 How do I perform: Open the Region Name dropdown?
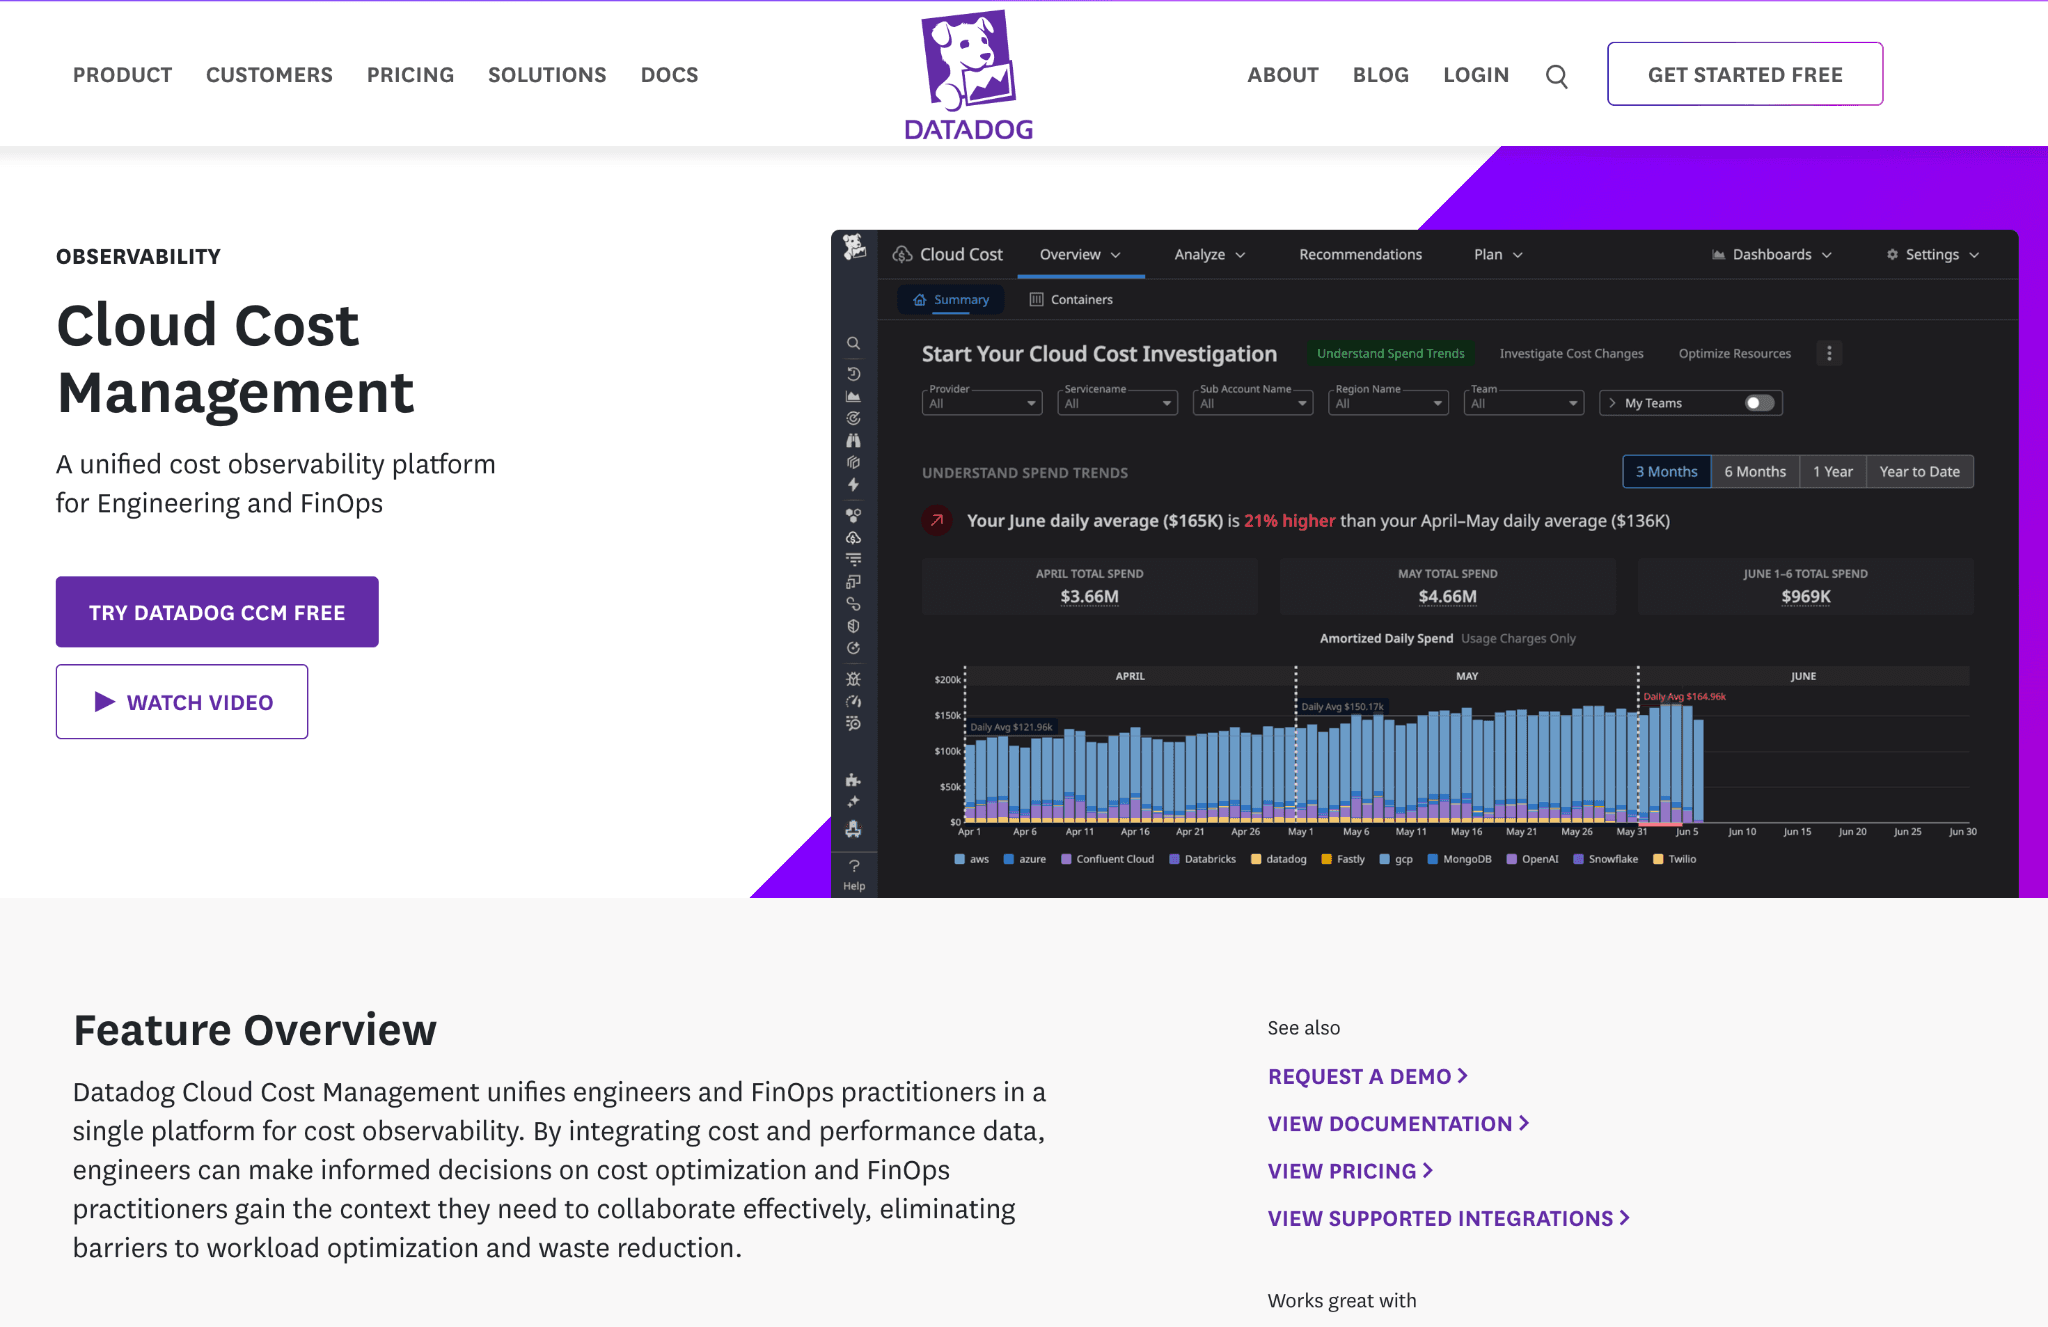click(x=1388, y=403)
